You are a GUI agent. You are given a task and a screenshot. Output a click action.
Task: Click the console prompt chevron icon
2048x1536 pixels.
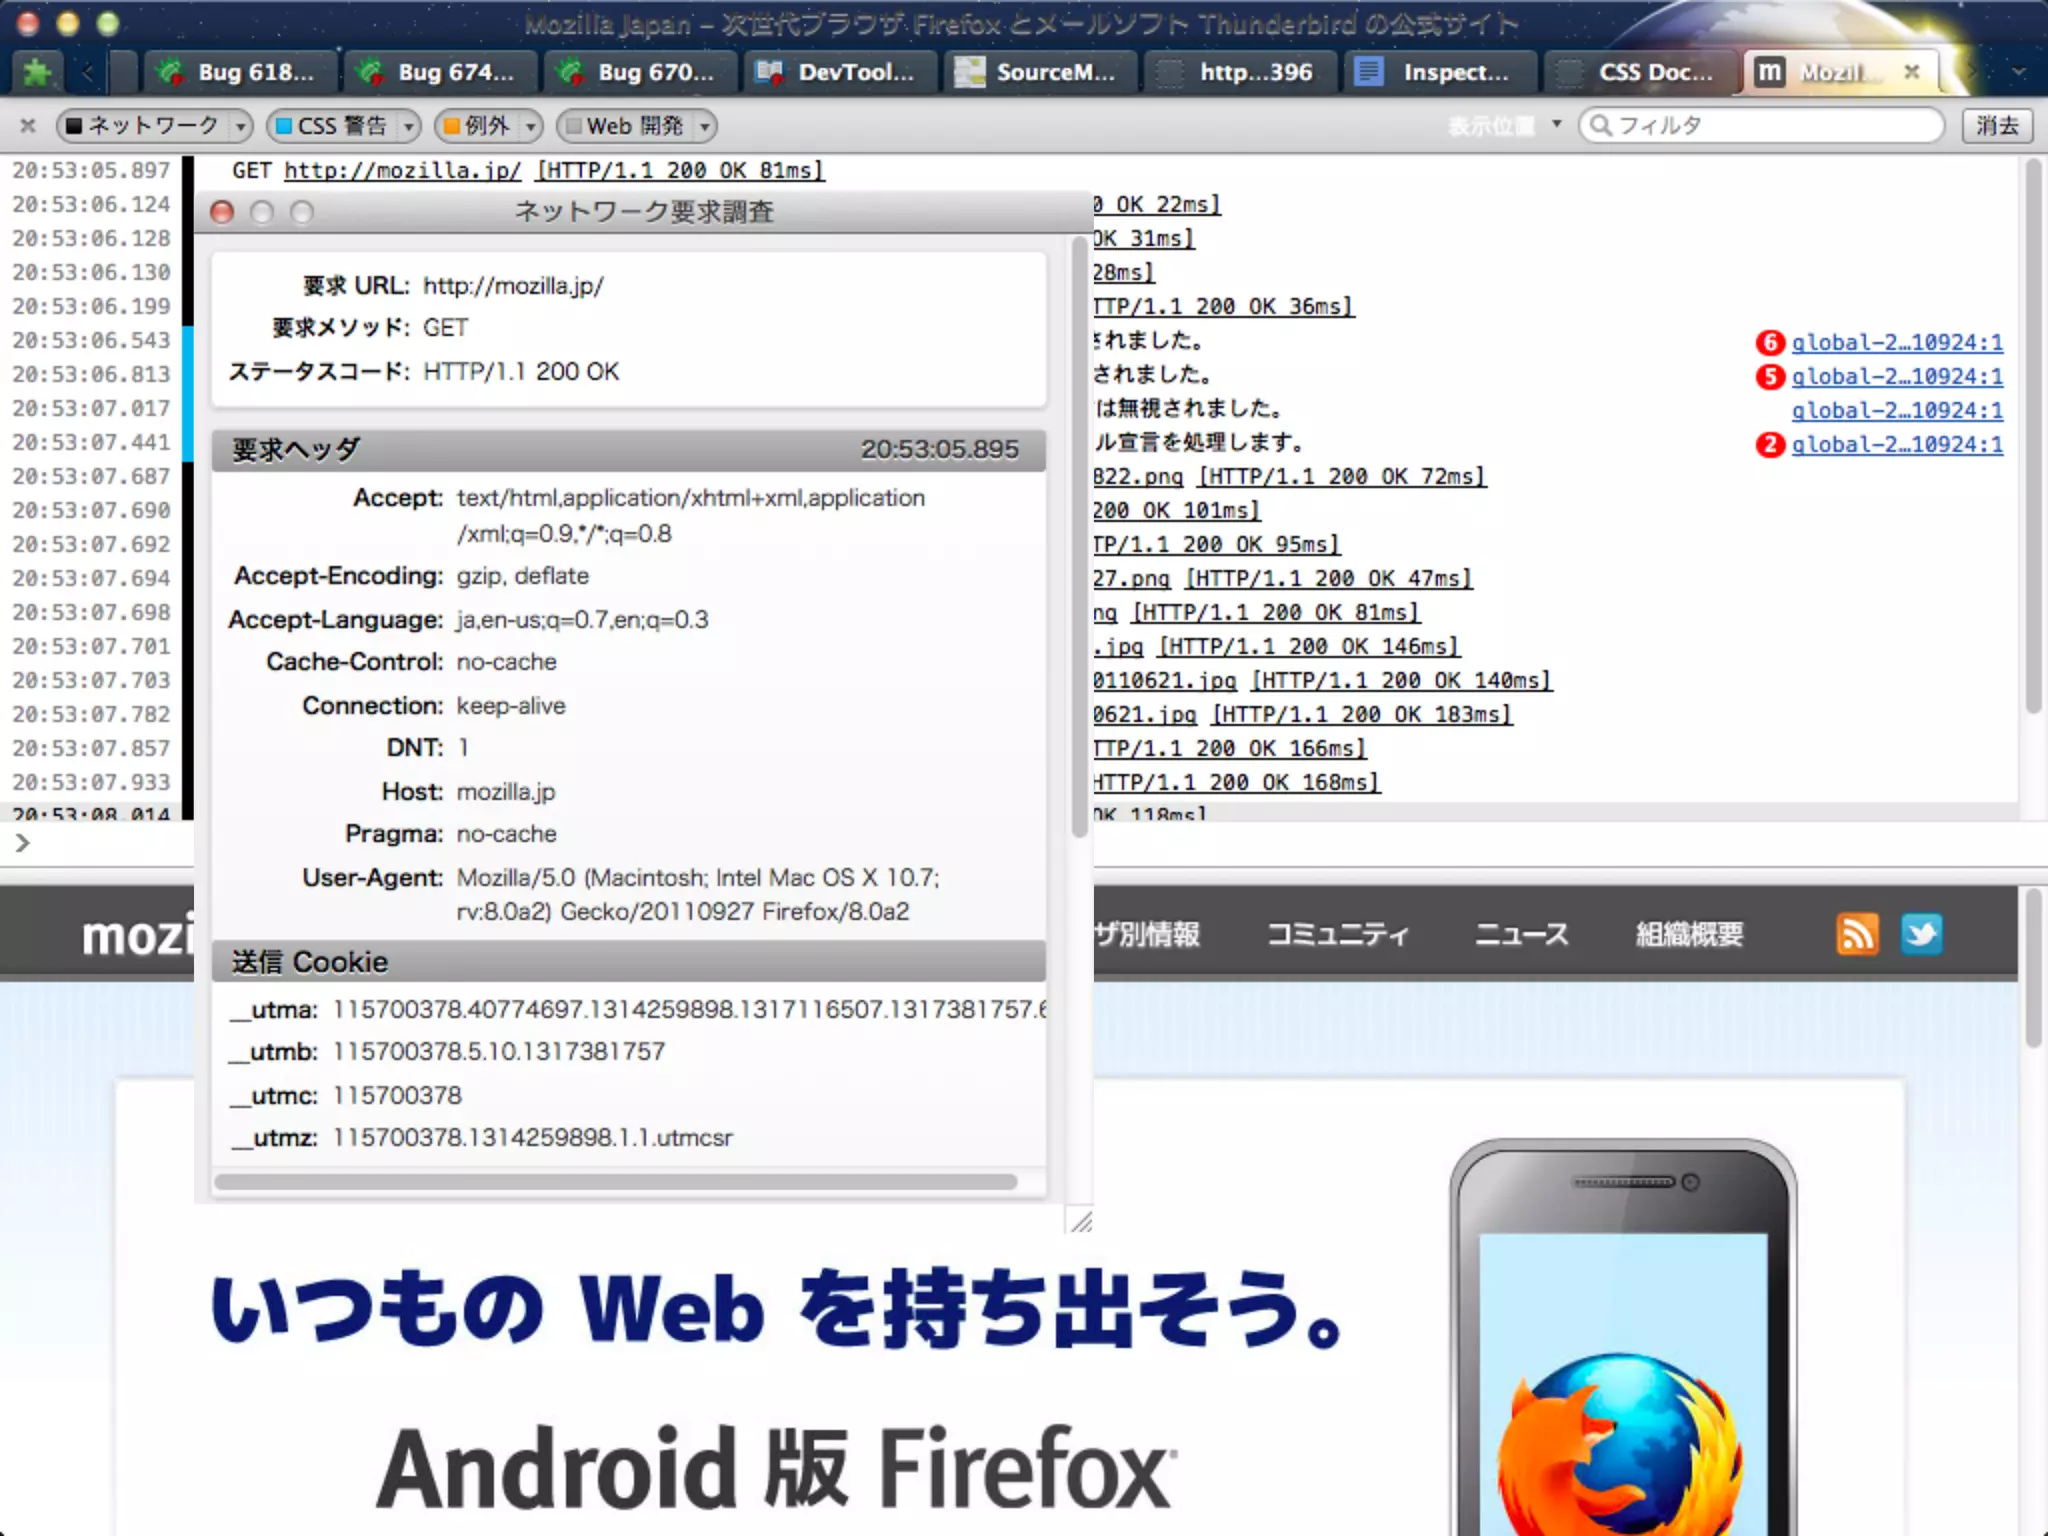point(22,843)
